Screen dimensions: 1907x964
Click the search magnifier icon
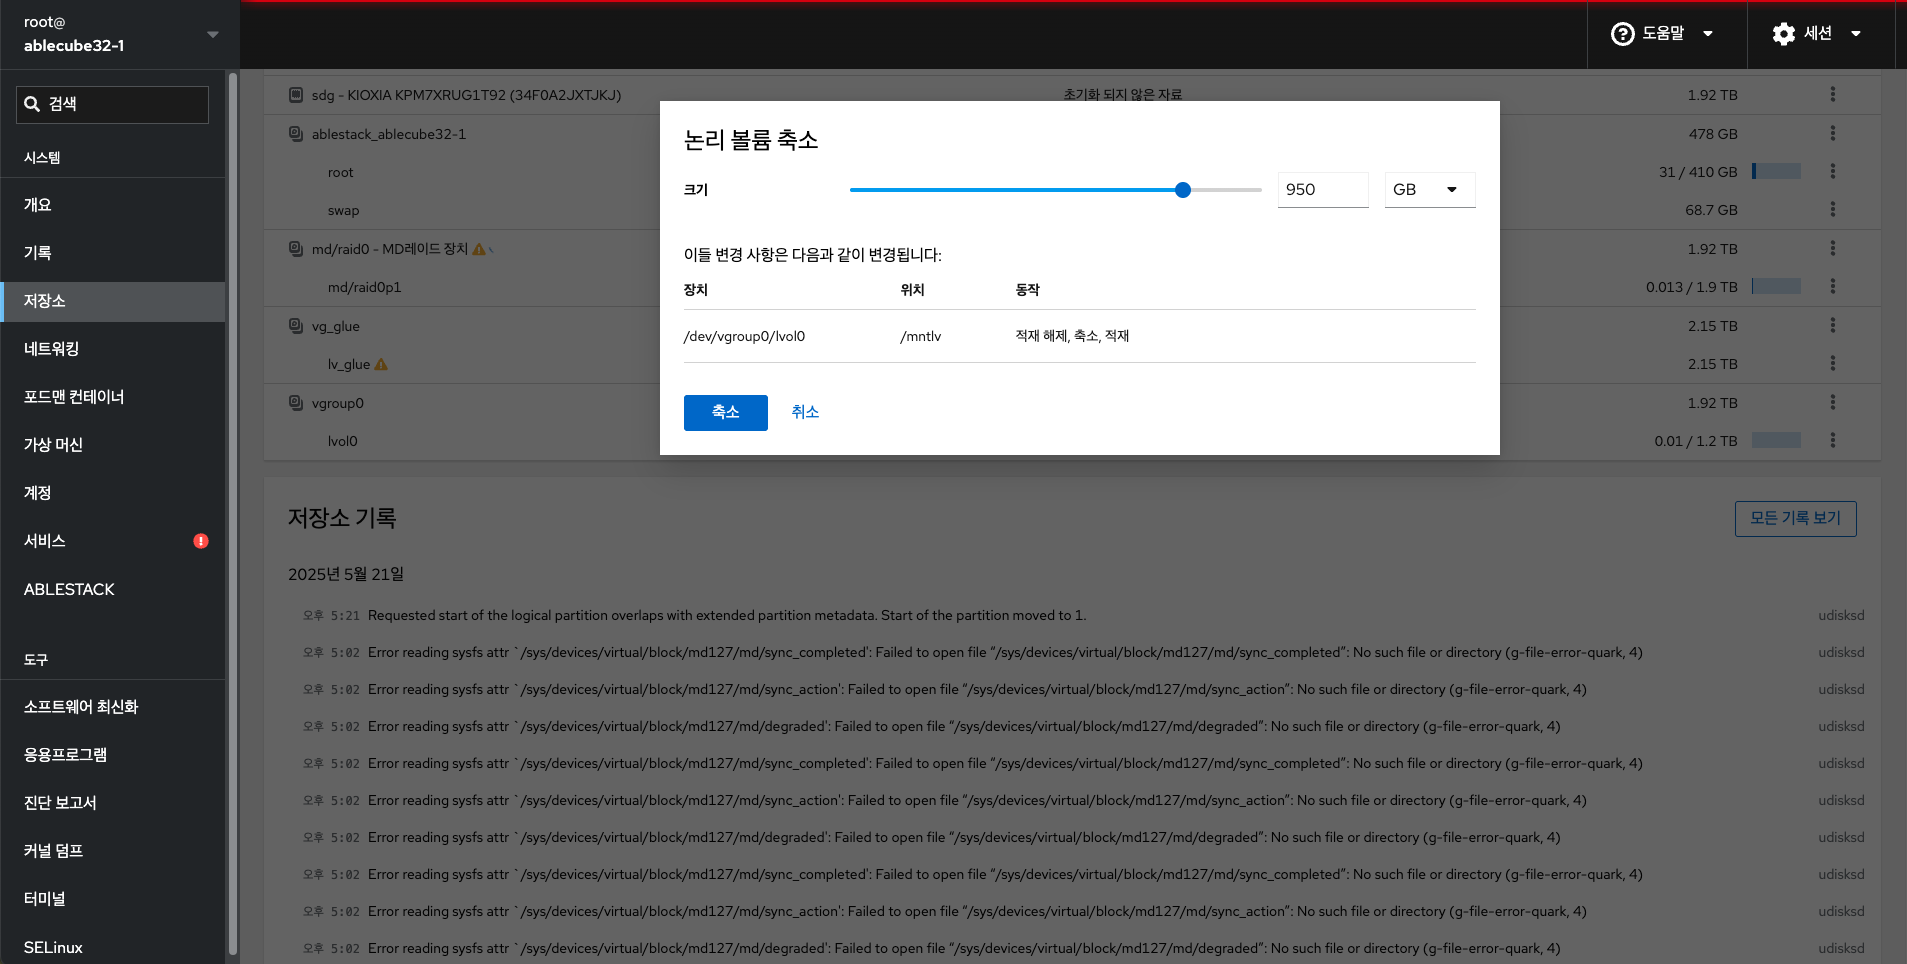click(x=32, y=104)
